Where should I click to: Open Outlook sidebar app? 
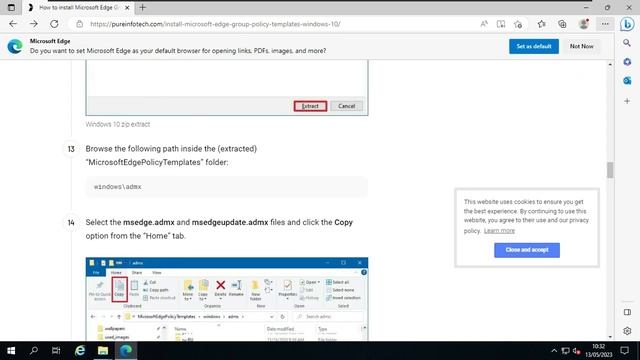pyautogui.click(x=627, y=81)
